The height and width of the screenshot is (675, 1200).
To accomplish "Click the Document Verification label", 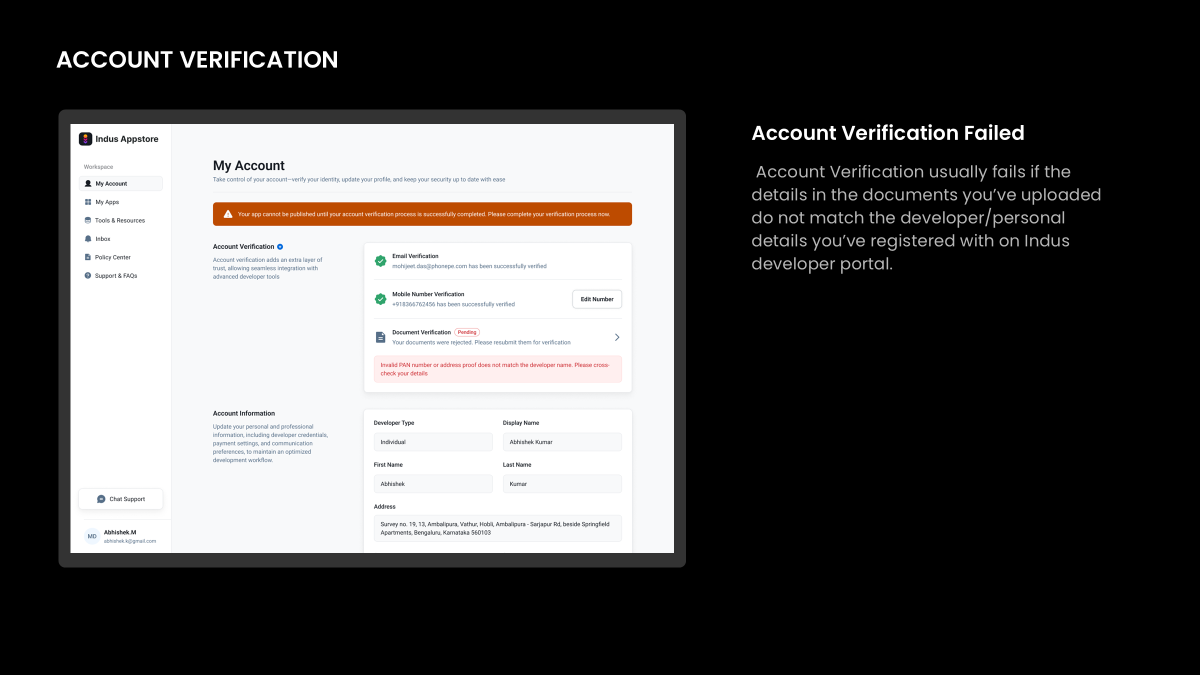I will (x=421, y=332).
